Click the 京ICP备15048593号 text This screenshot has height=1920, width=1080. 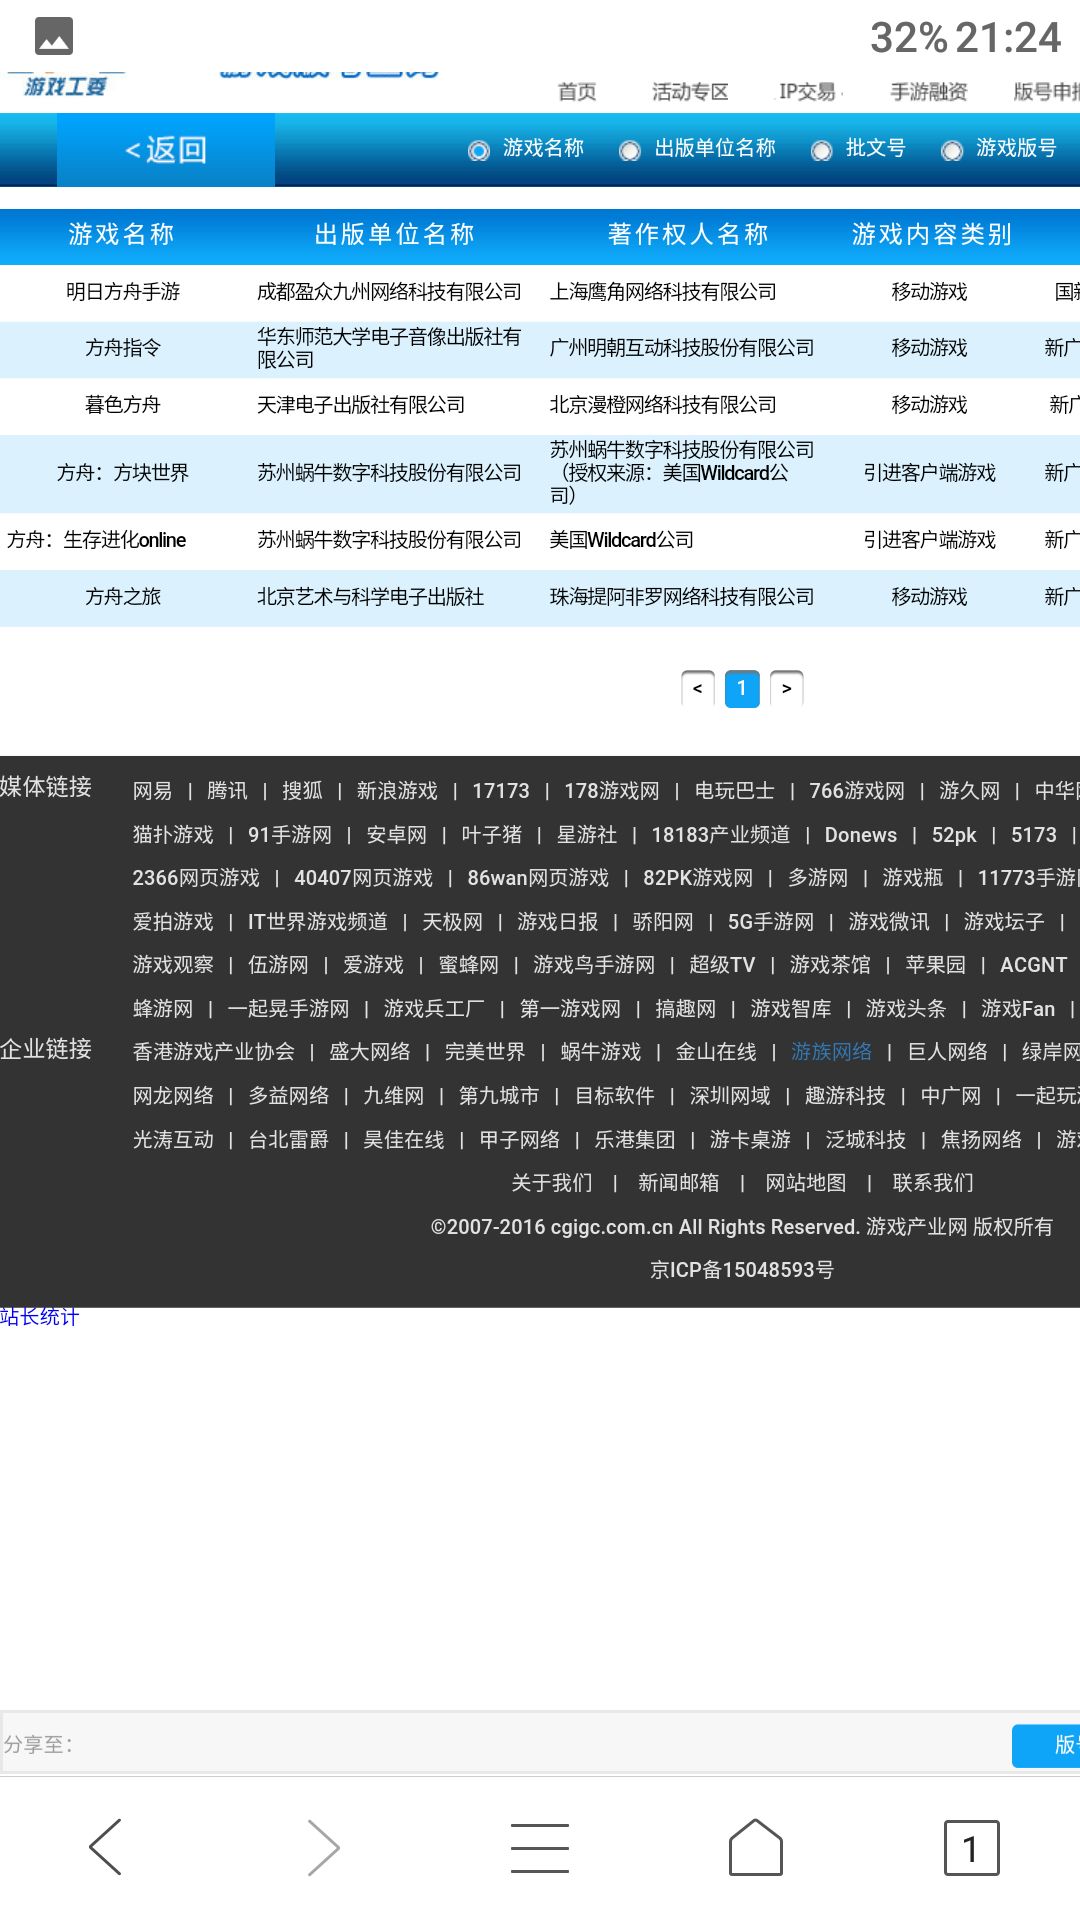pyautogui.click(x=742, y=1270)
